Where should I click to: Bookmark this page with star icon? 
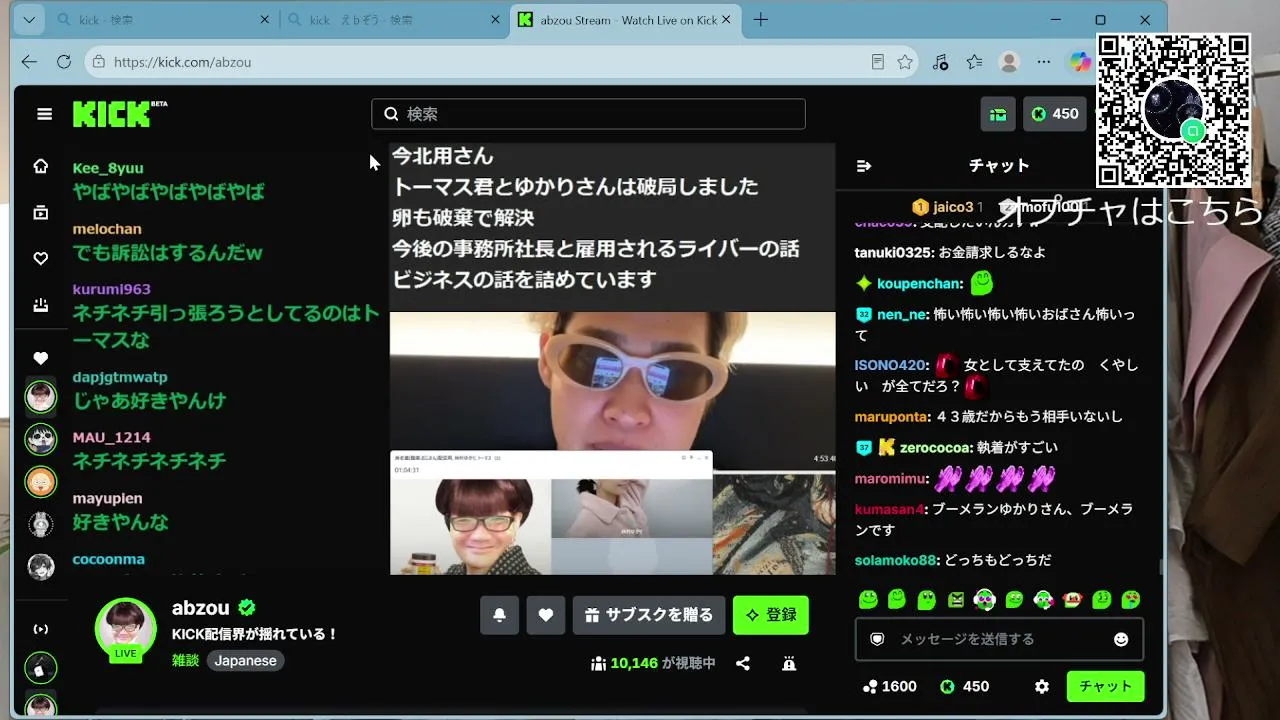click(x=905, y=62)
